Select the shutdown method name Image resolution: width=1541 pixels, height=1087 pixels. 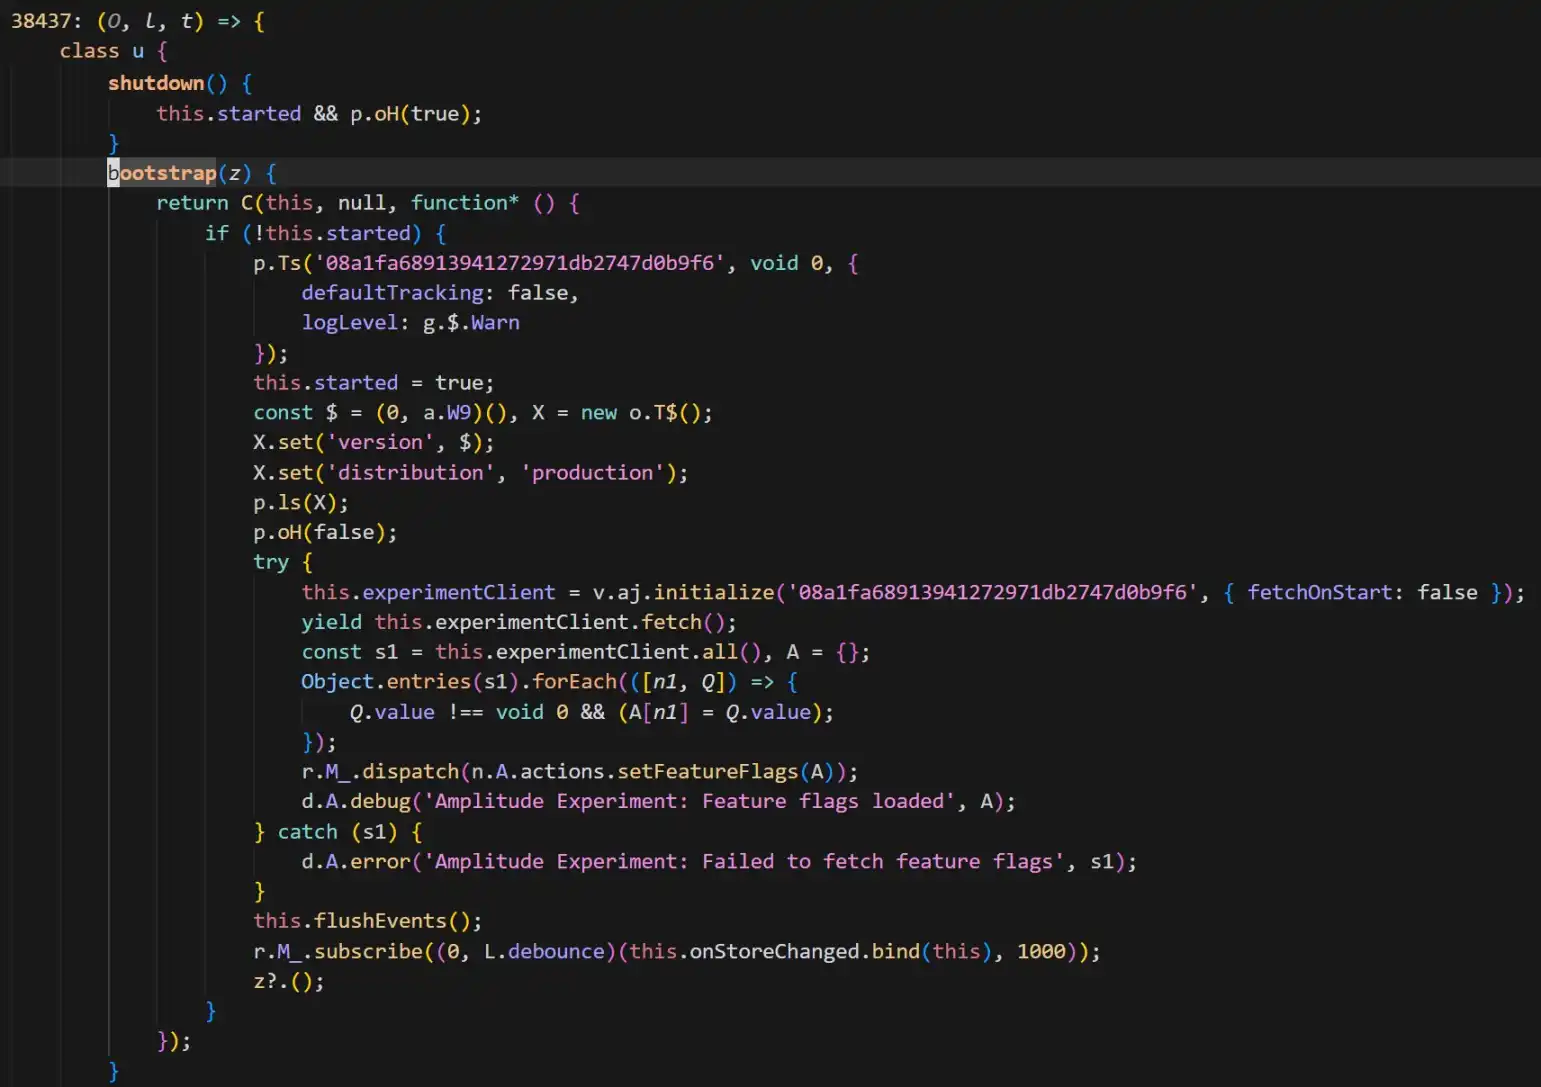(156, 83)
